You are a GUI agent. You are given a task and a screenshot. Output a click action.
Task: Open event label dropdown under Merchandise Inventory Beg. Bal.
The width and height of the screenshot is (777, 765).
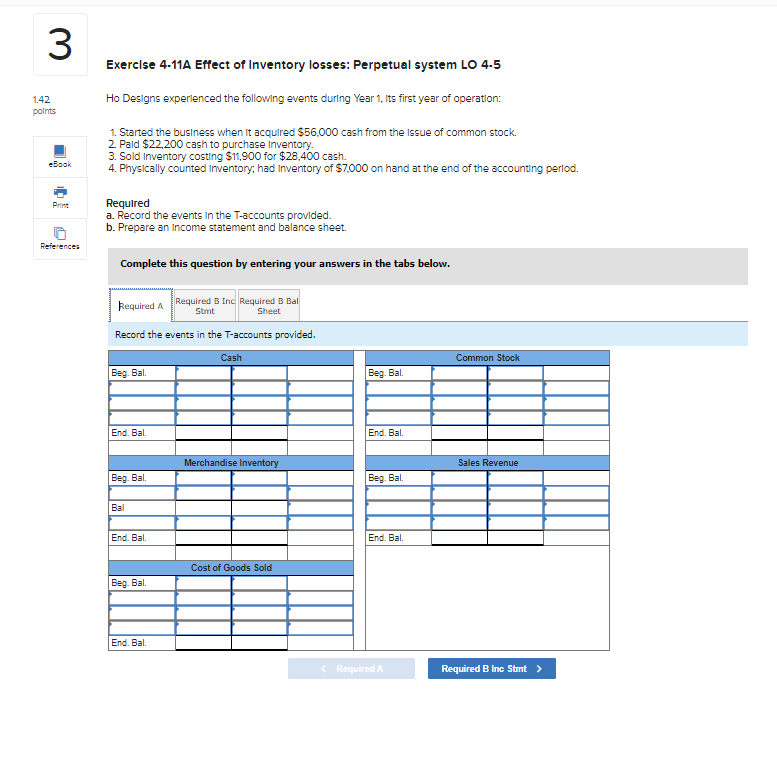142,492
